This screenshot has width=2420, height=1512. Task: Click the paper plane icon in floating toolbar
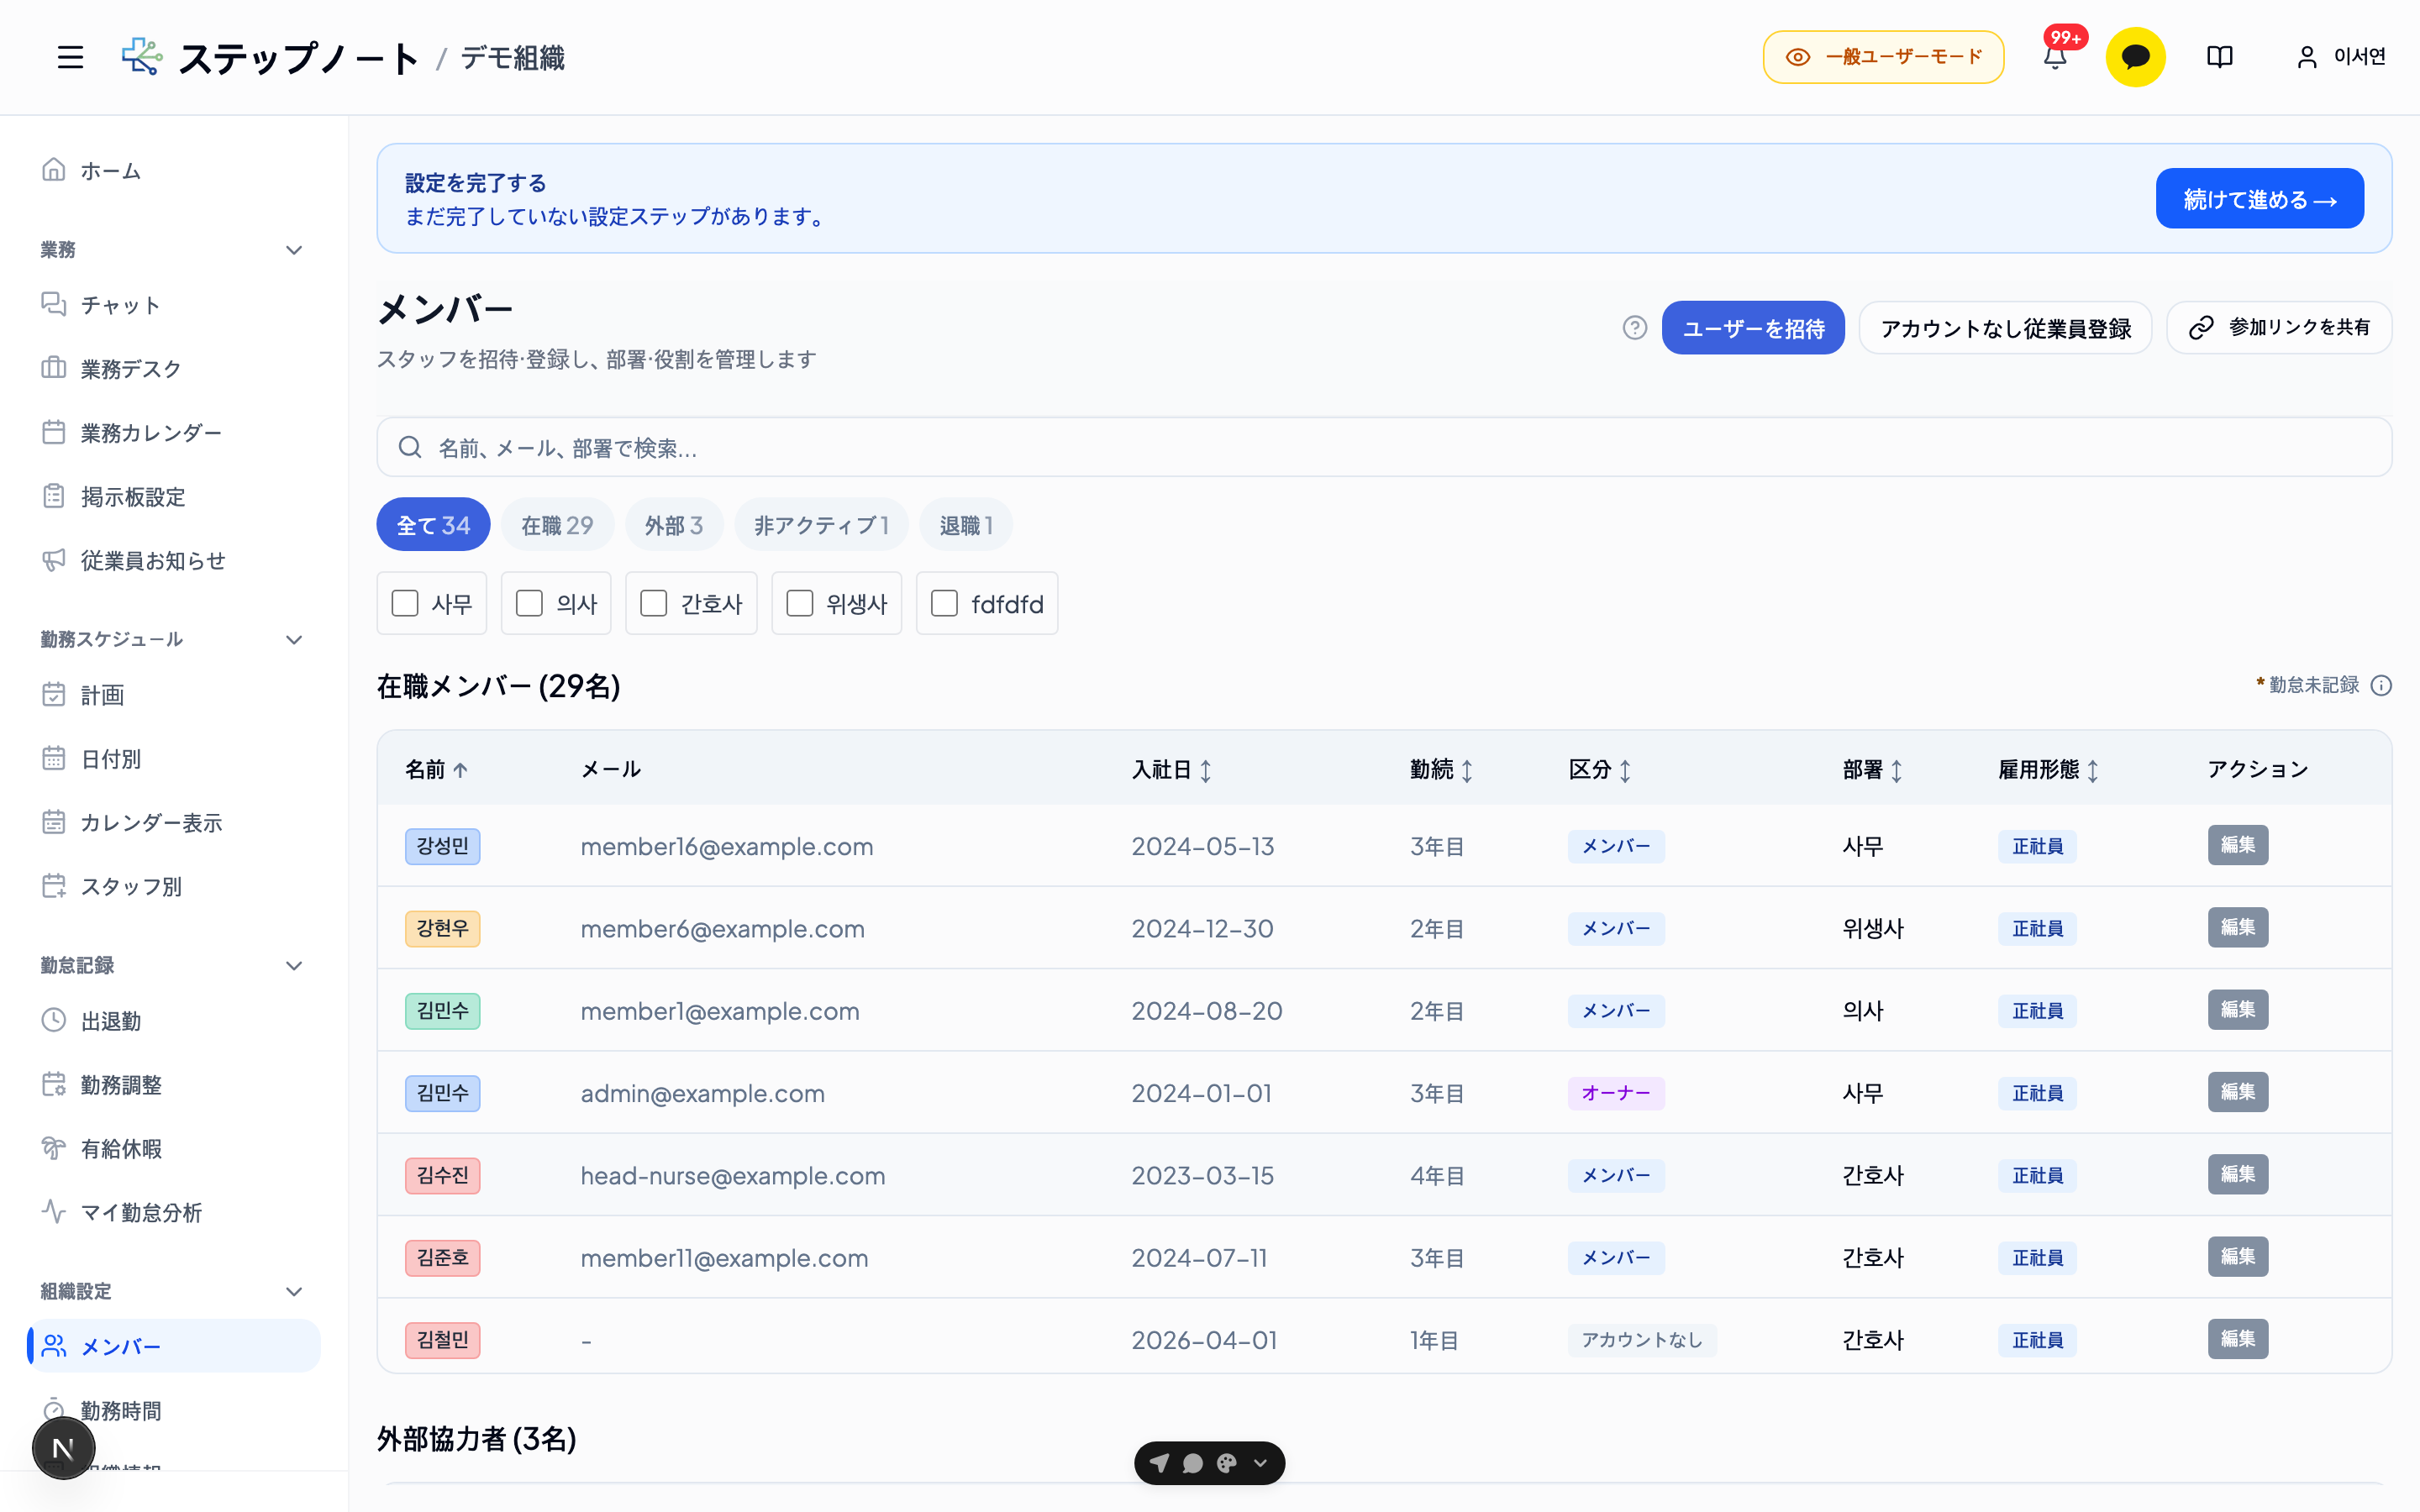pyautogui.click(x=1159, y=1463)
